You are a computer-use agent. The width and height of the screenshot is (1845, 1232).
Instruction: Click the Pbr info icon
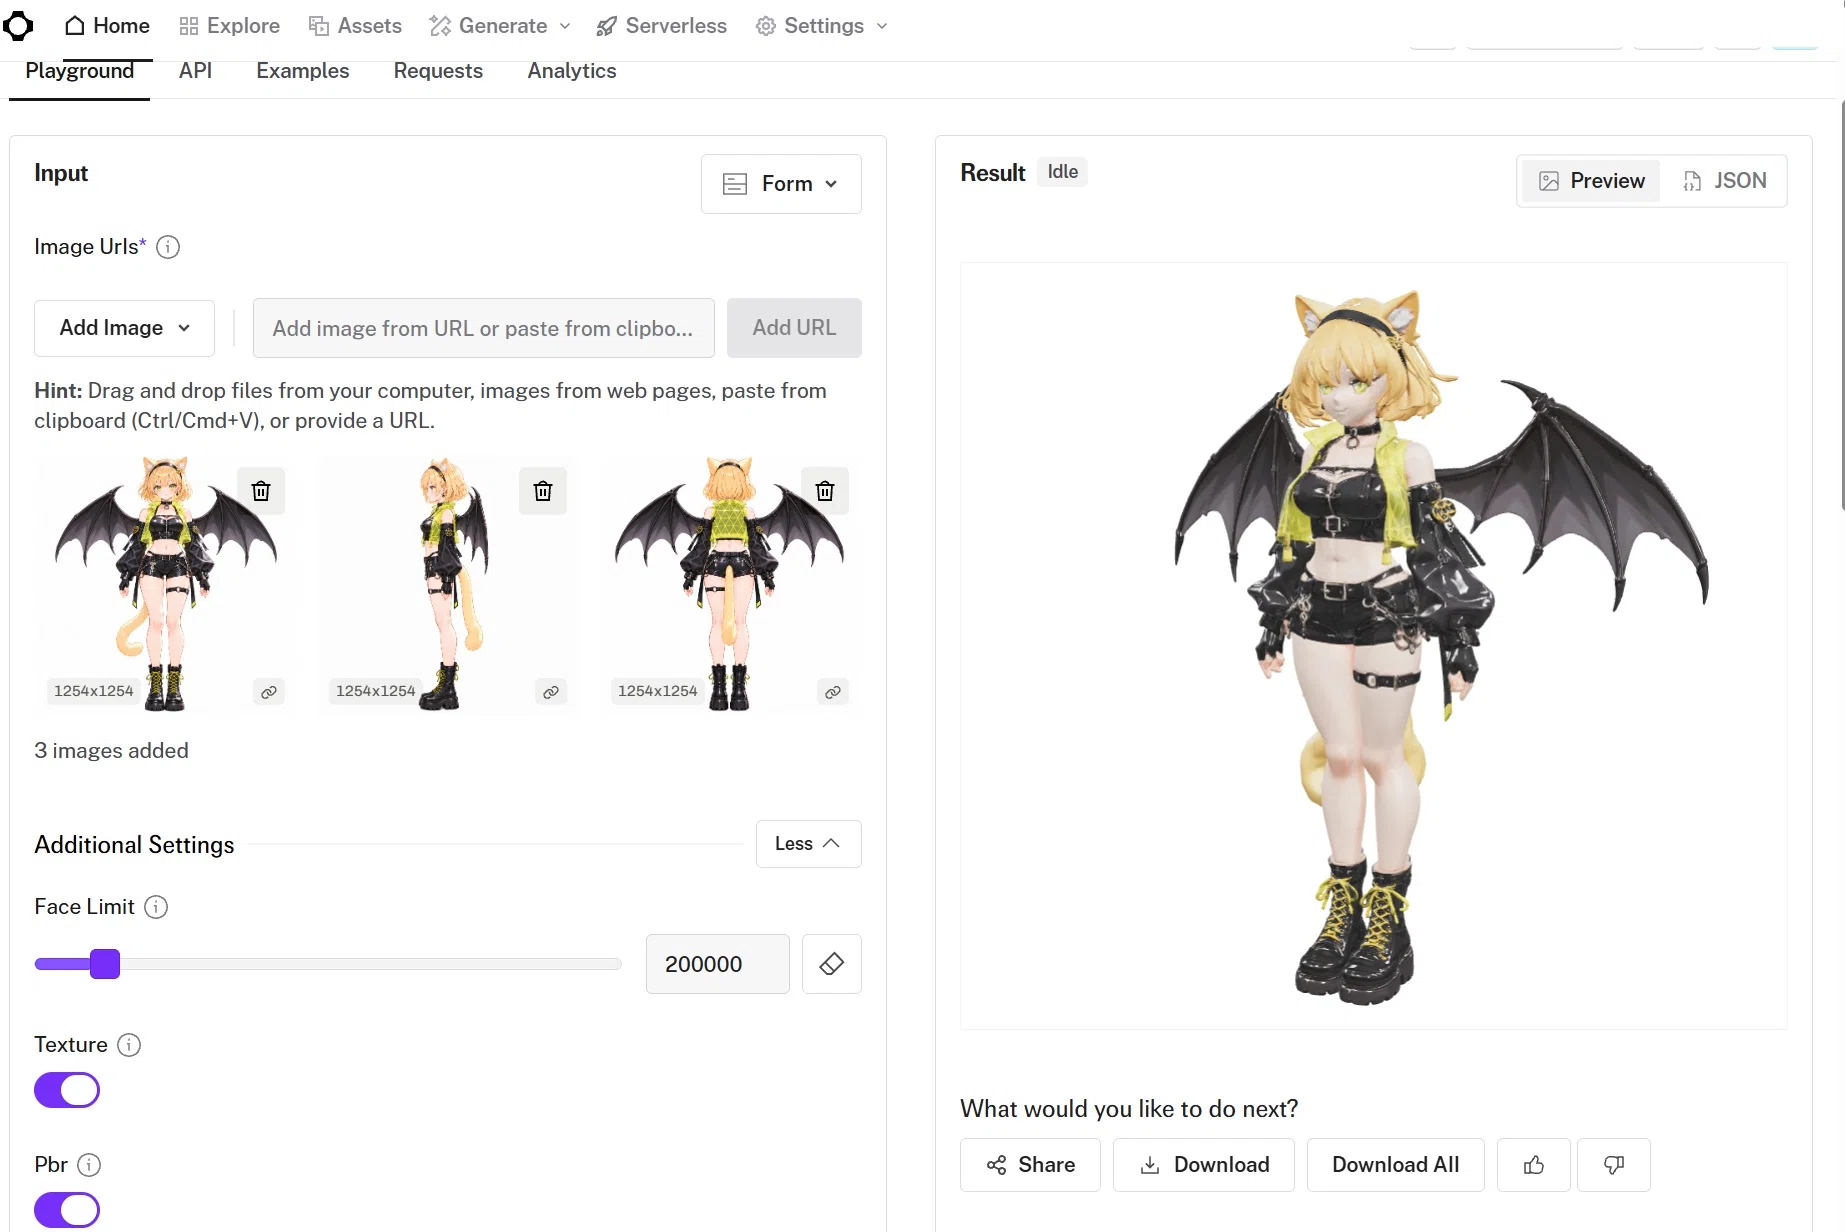coord(89,1165)
